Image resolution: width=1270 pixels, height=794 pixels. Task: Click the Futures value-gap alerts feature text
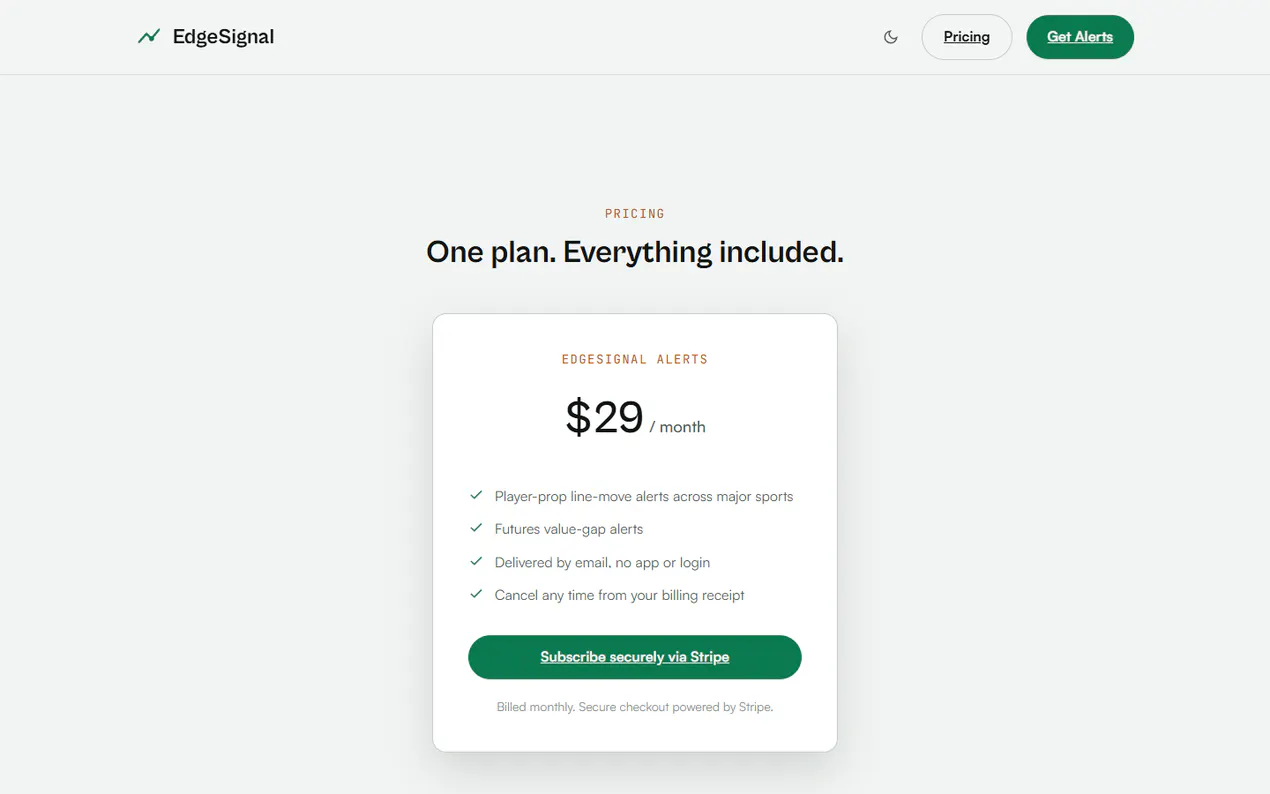coord(569,529)
